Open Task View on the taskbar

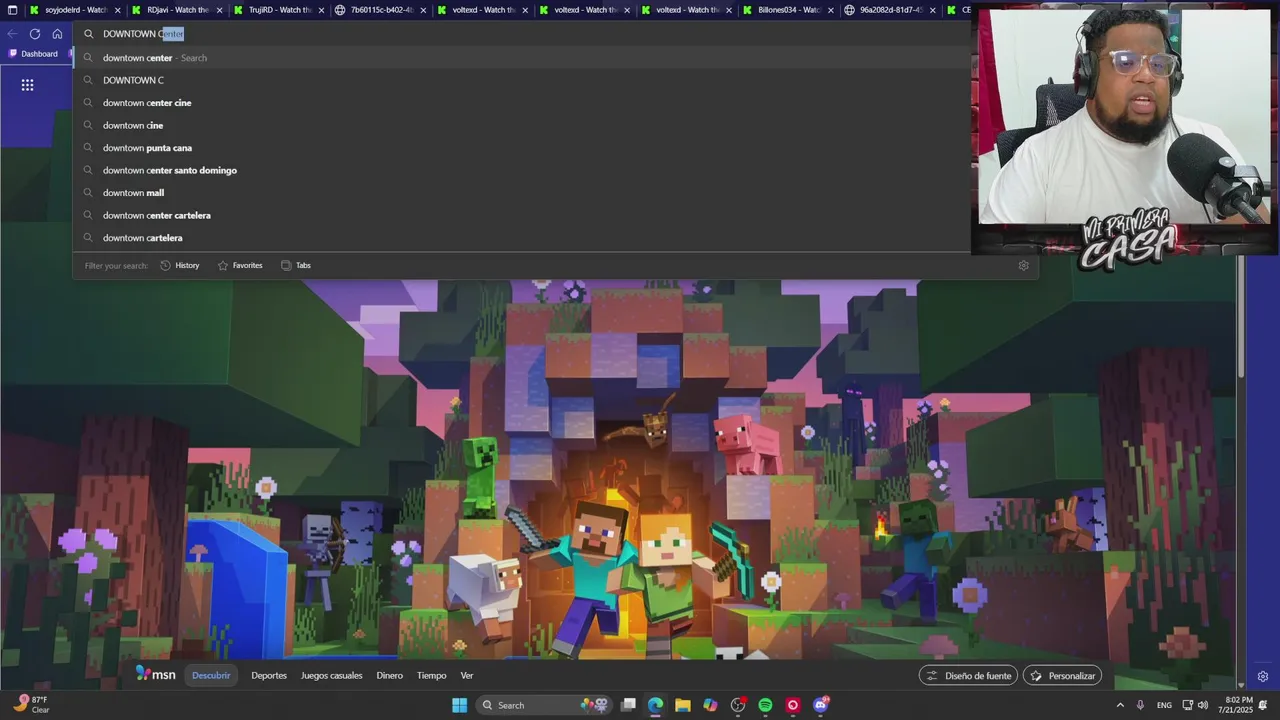[x=628, y=705]
